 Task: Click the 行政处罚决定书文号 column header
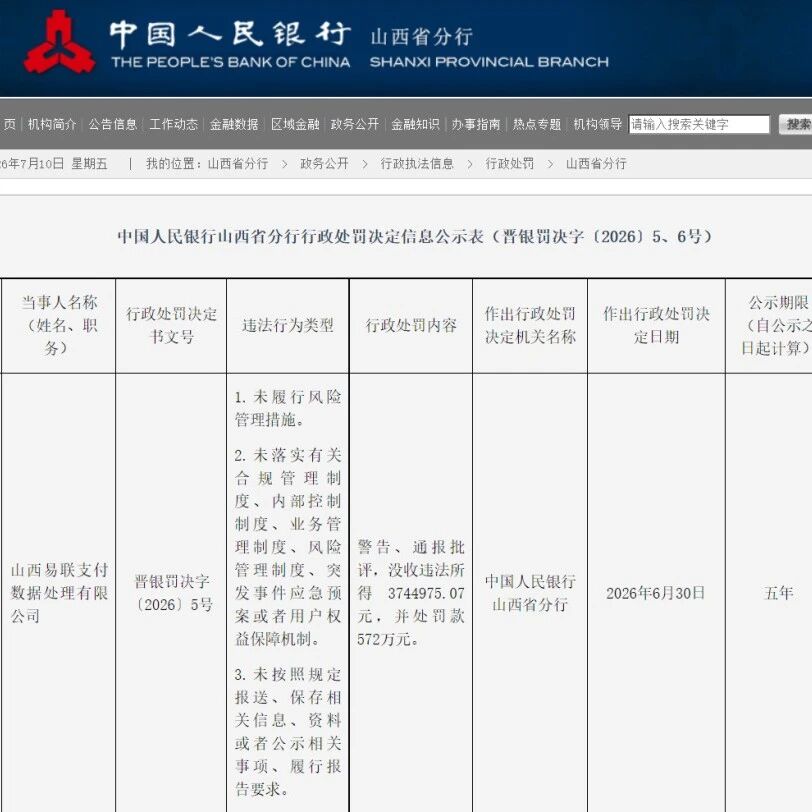pos(171,325)
